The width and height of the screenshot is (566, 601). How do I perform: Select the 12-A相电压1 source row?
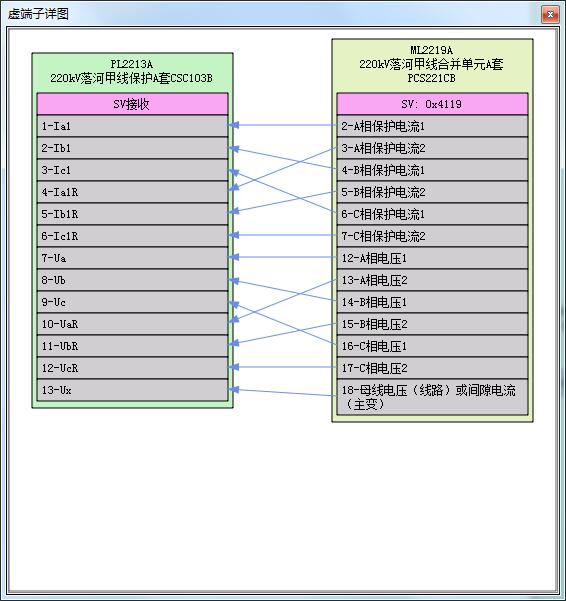[x=432, y=258]
